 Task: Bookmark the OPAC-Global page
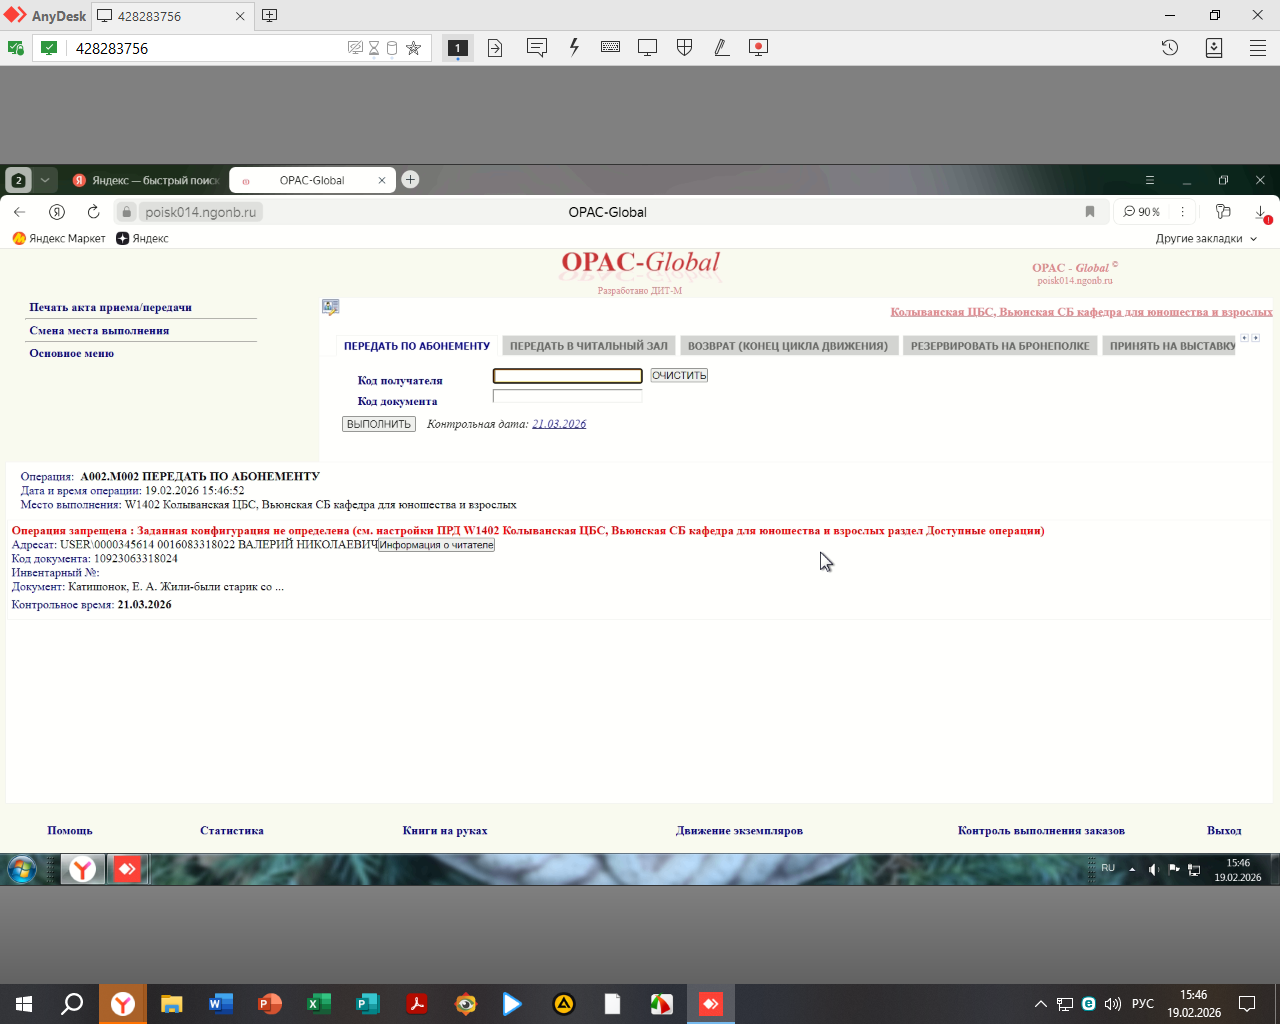1090,212
